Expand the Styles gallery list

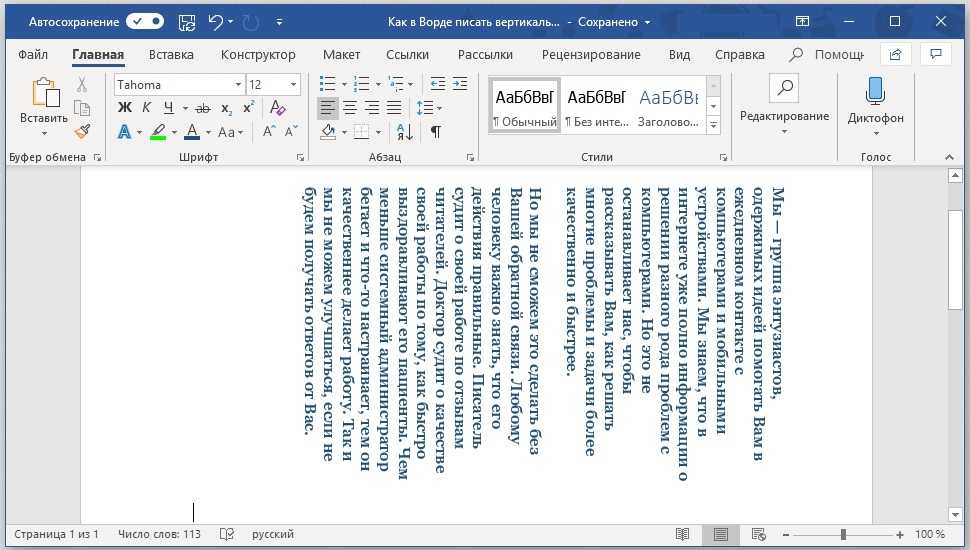(713, 125)
